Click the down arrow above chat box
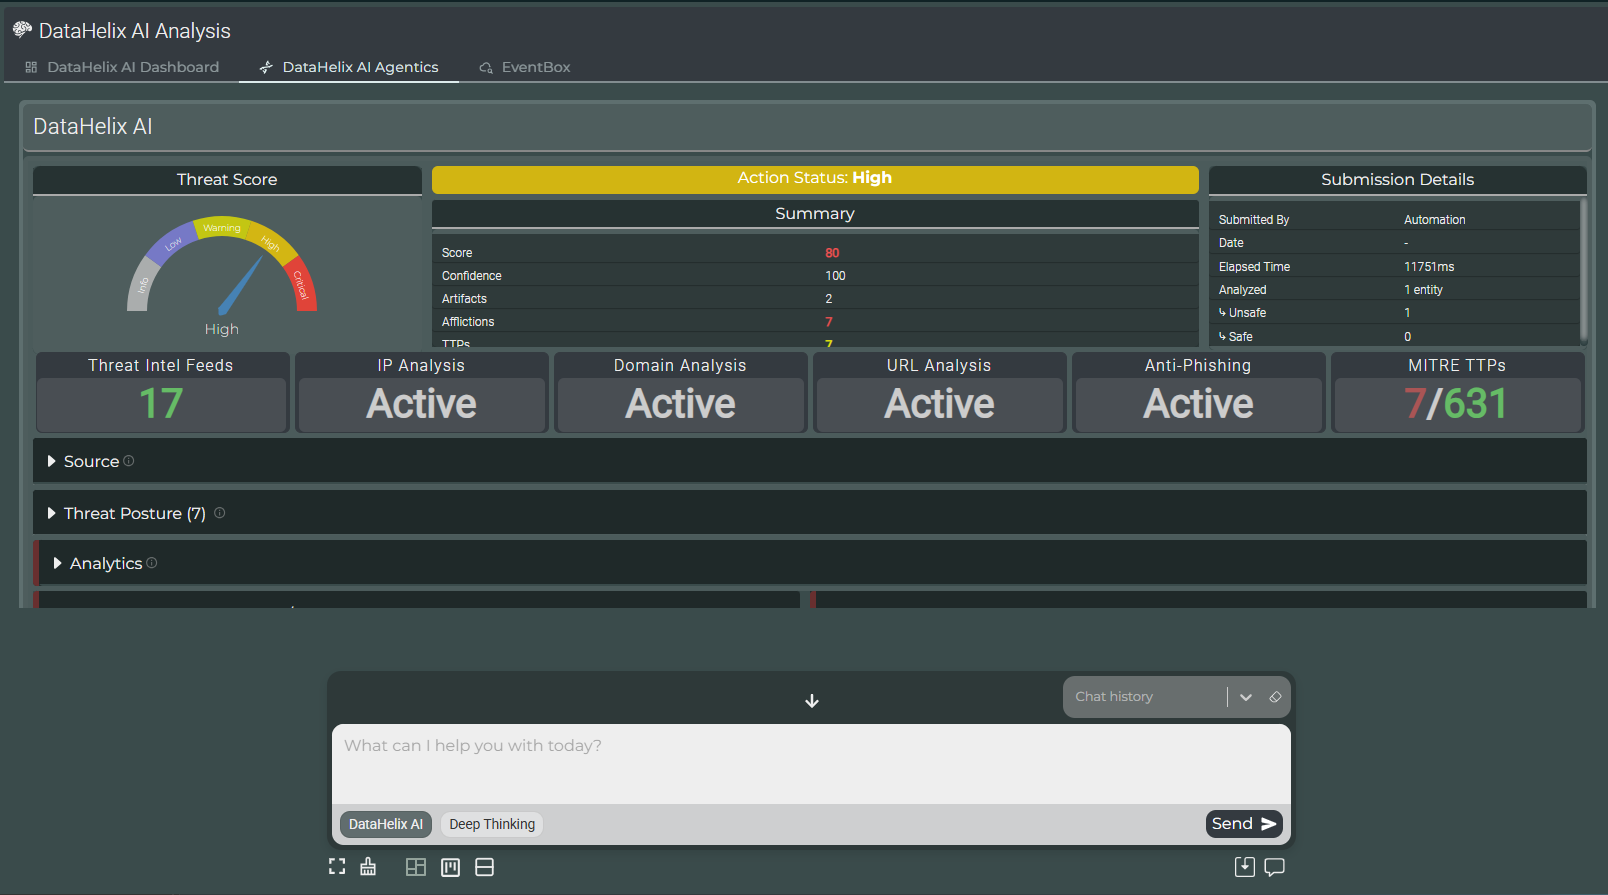This screenshot has height=895, width=1608. coord(812,701)
